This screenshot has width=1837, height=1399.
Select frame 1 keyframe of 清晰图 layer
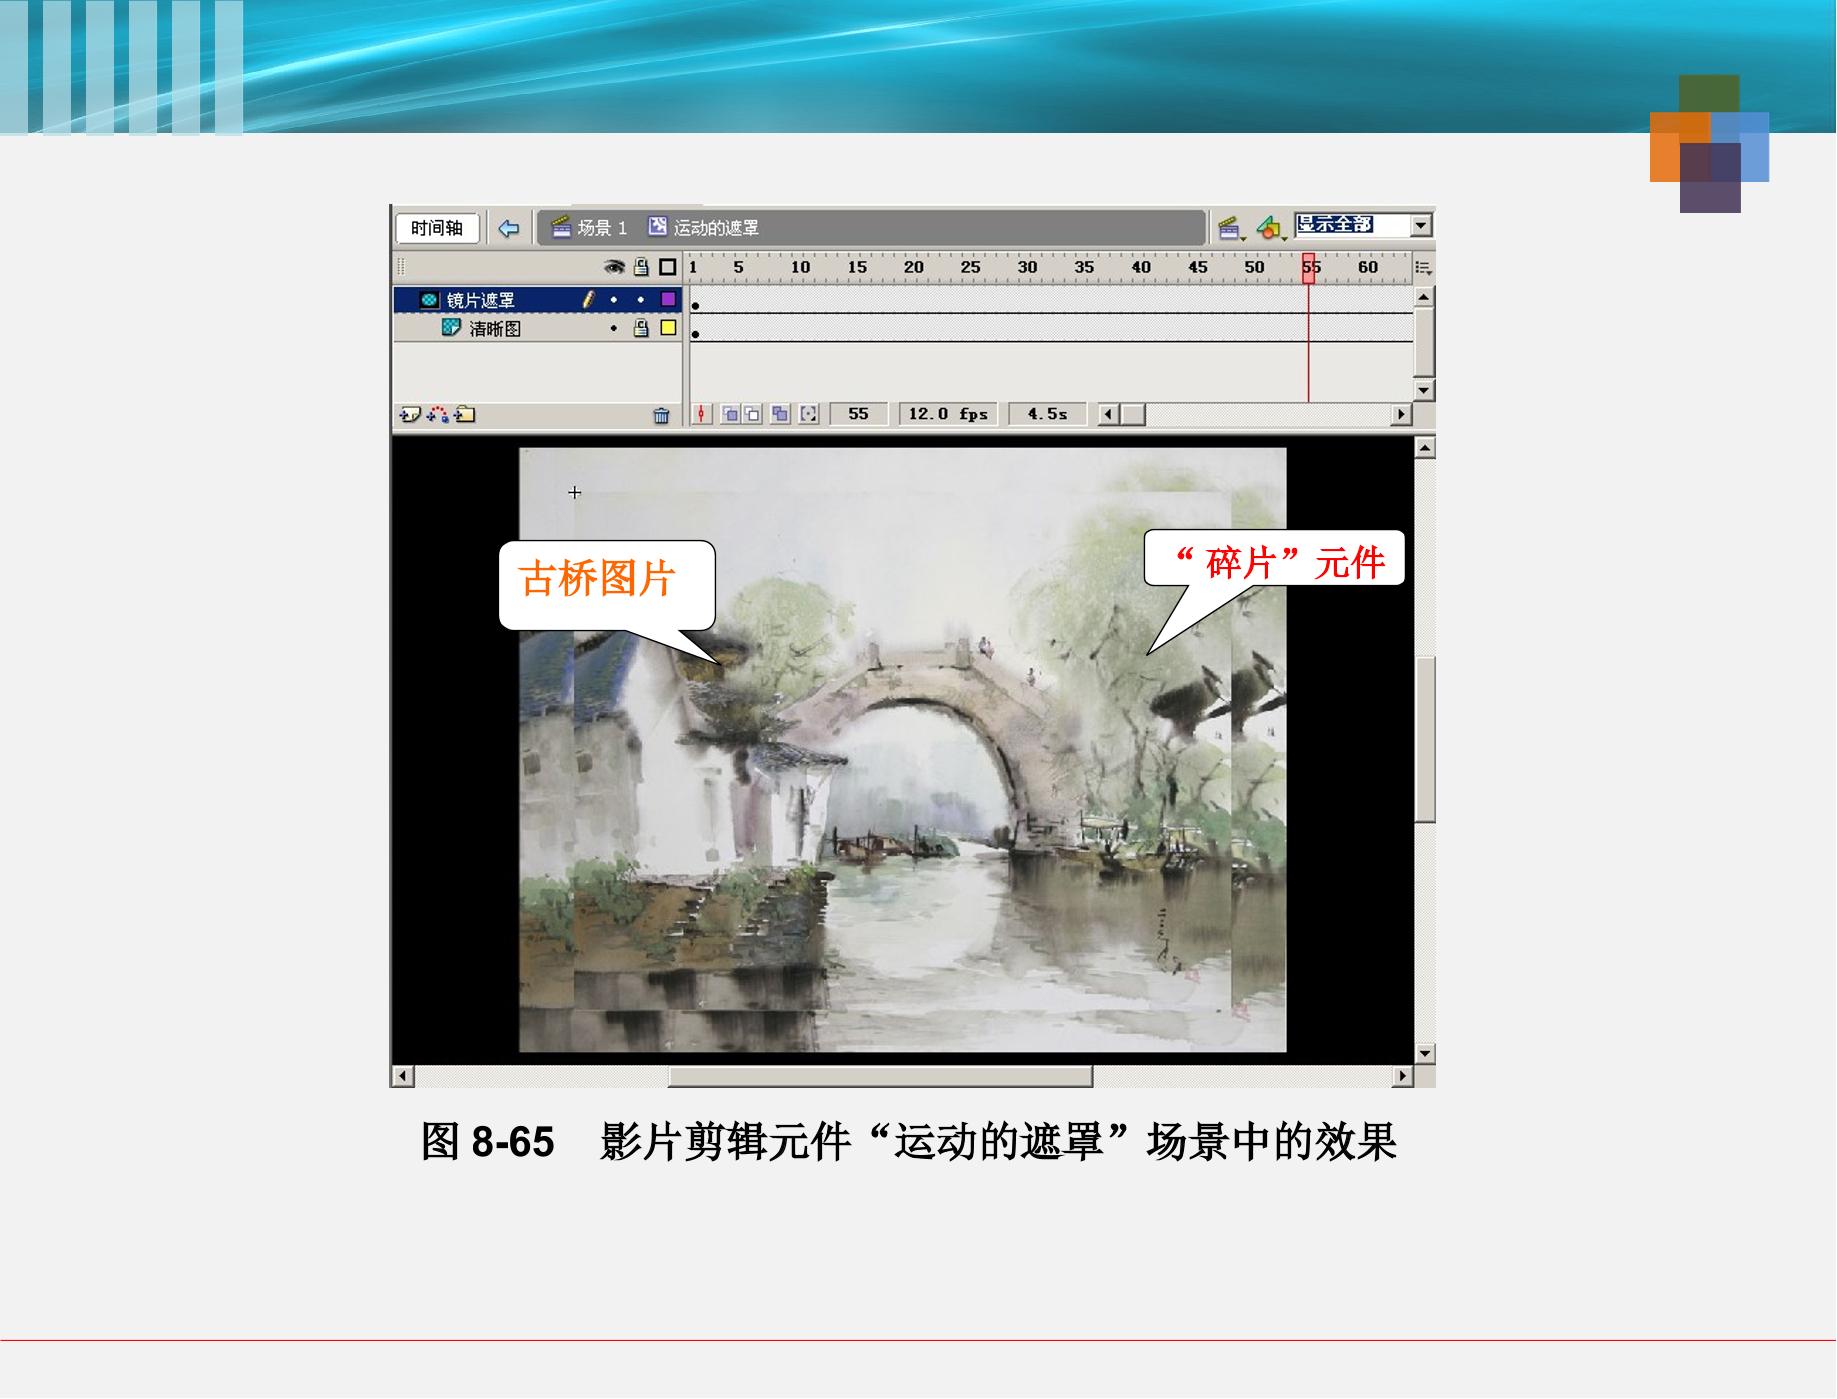(695, 329)
